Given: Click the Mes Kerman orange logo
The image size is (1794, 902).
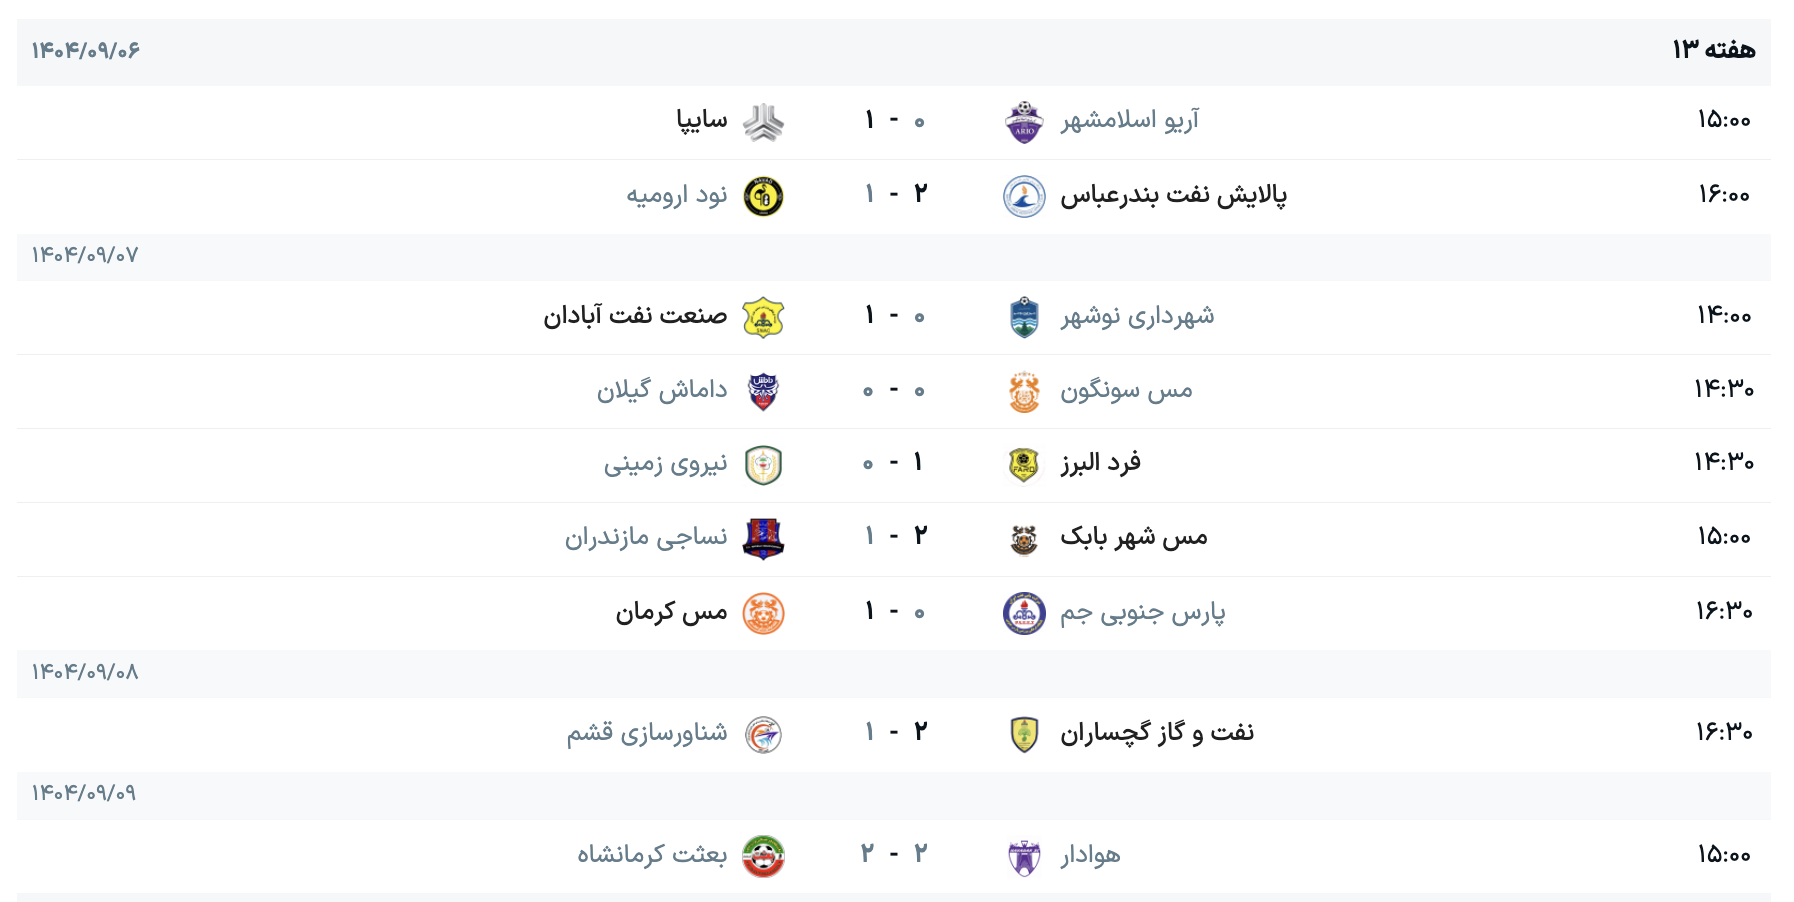Looking at the screenshot, I should pyautogui.click(x=763, y=613).
